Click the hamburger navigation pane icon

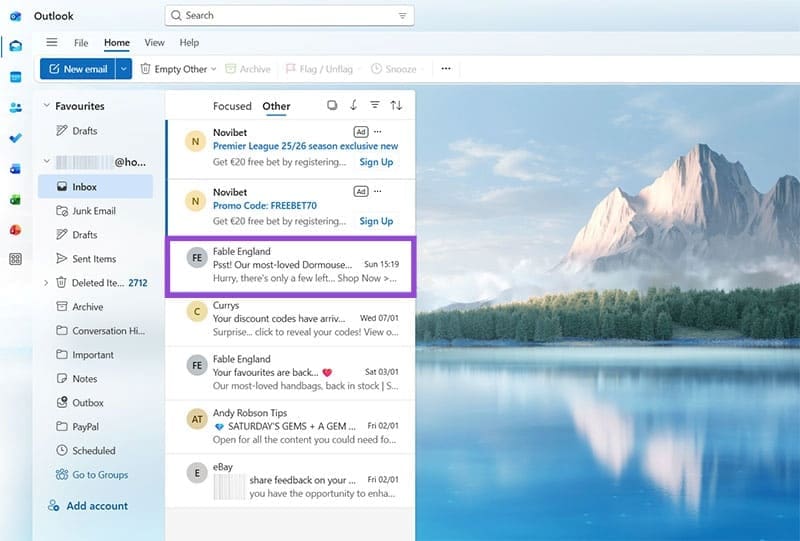(x=52, y=43)
